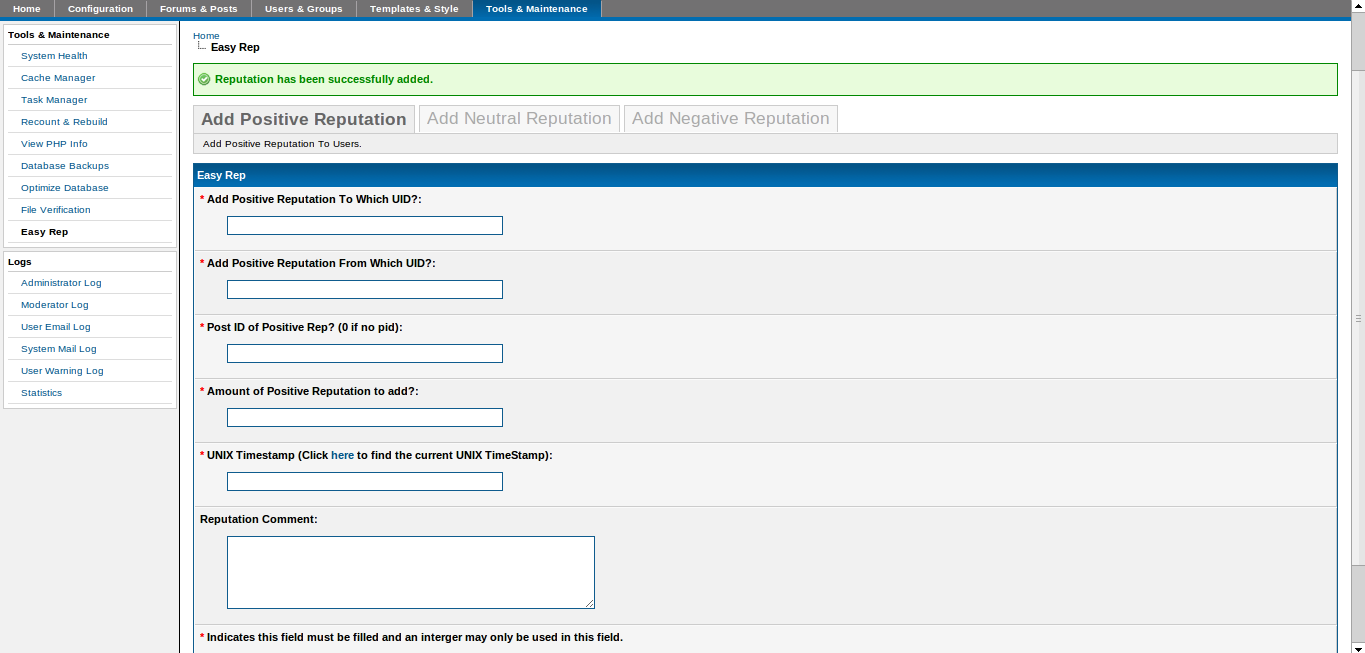Open the Configuration top menu tab
1365x653 pixels.
(x=100, y=9)
